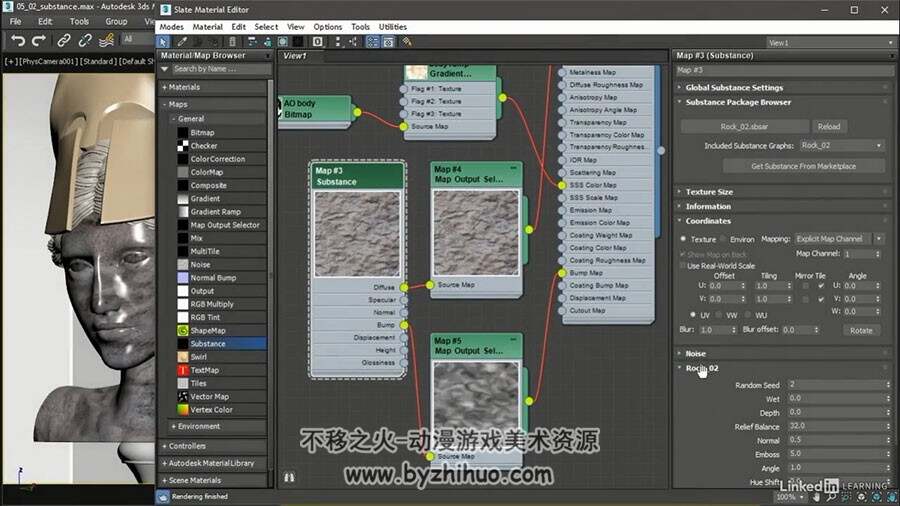This screenshot has width=900, height=506.
Task: Toggle the U Mirror checkbox
Action: tap(805, 286)
